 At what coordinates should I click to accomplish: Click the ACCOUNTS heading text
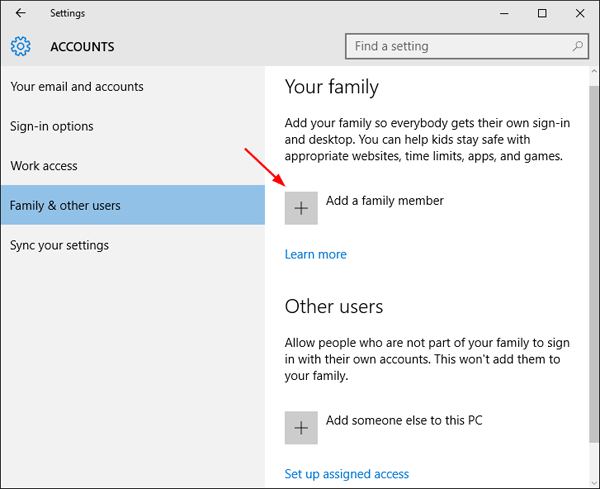point(82,47)
